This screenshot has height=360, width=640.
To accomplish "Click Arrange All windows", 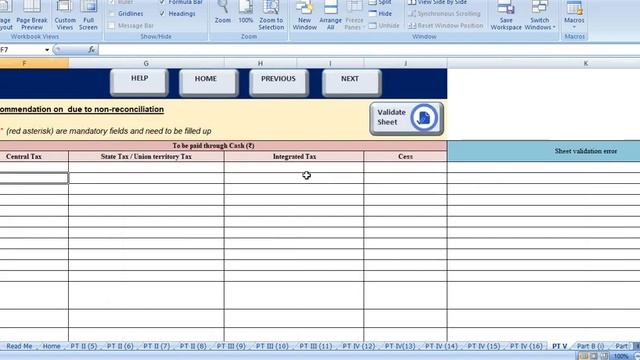I will click(x=331, y=16).
